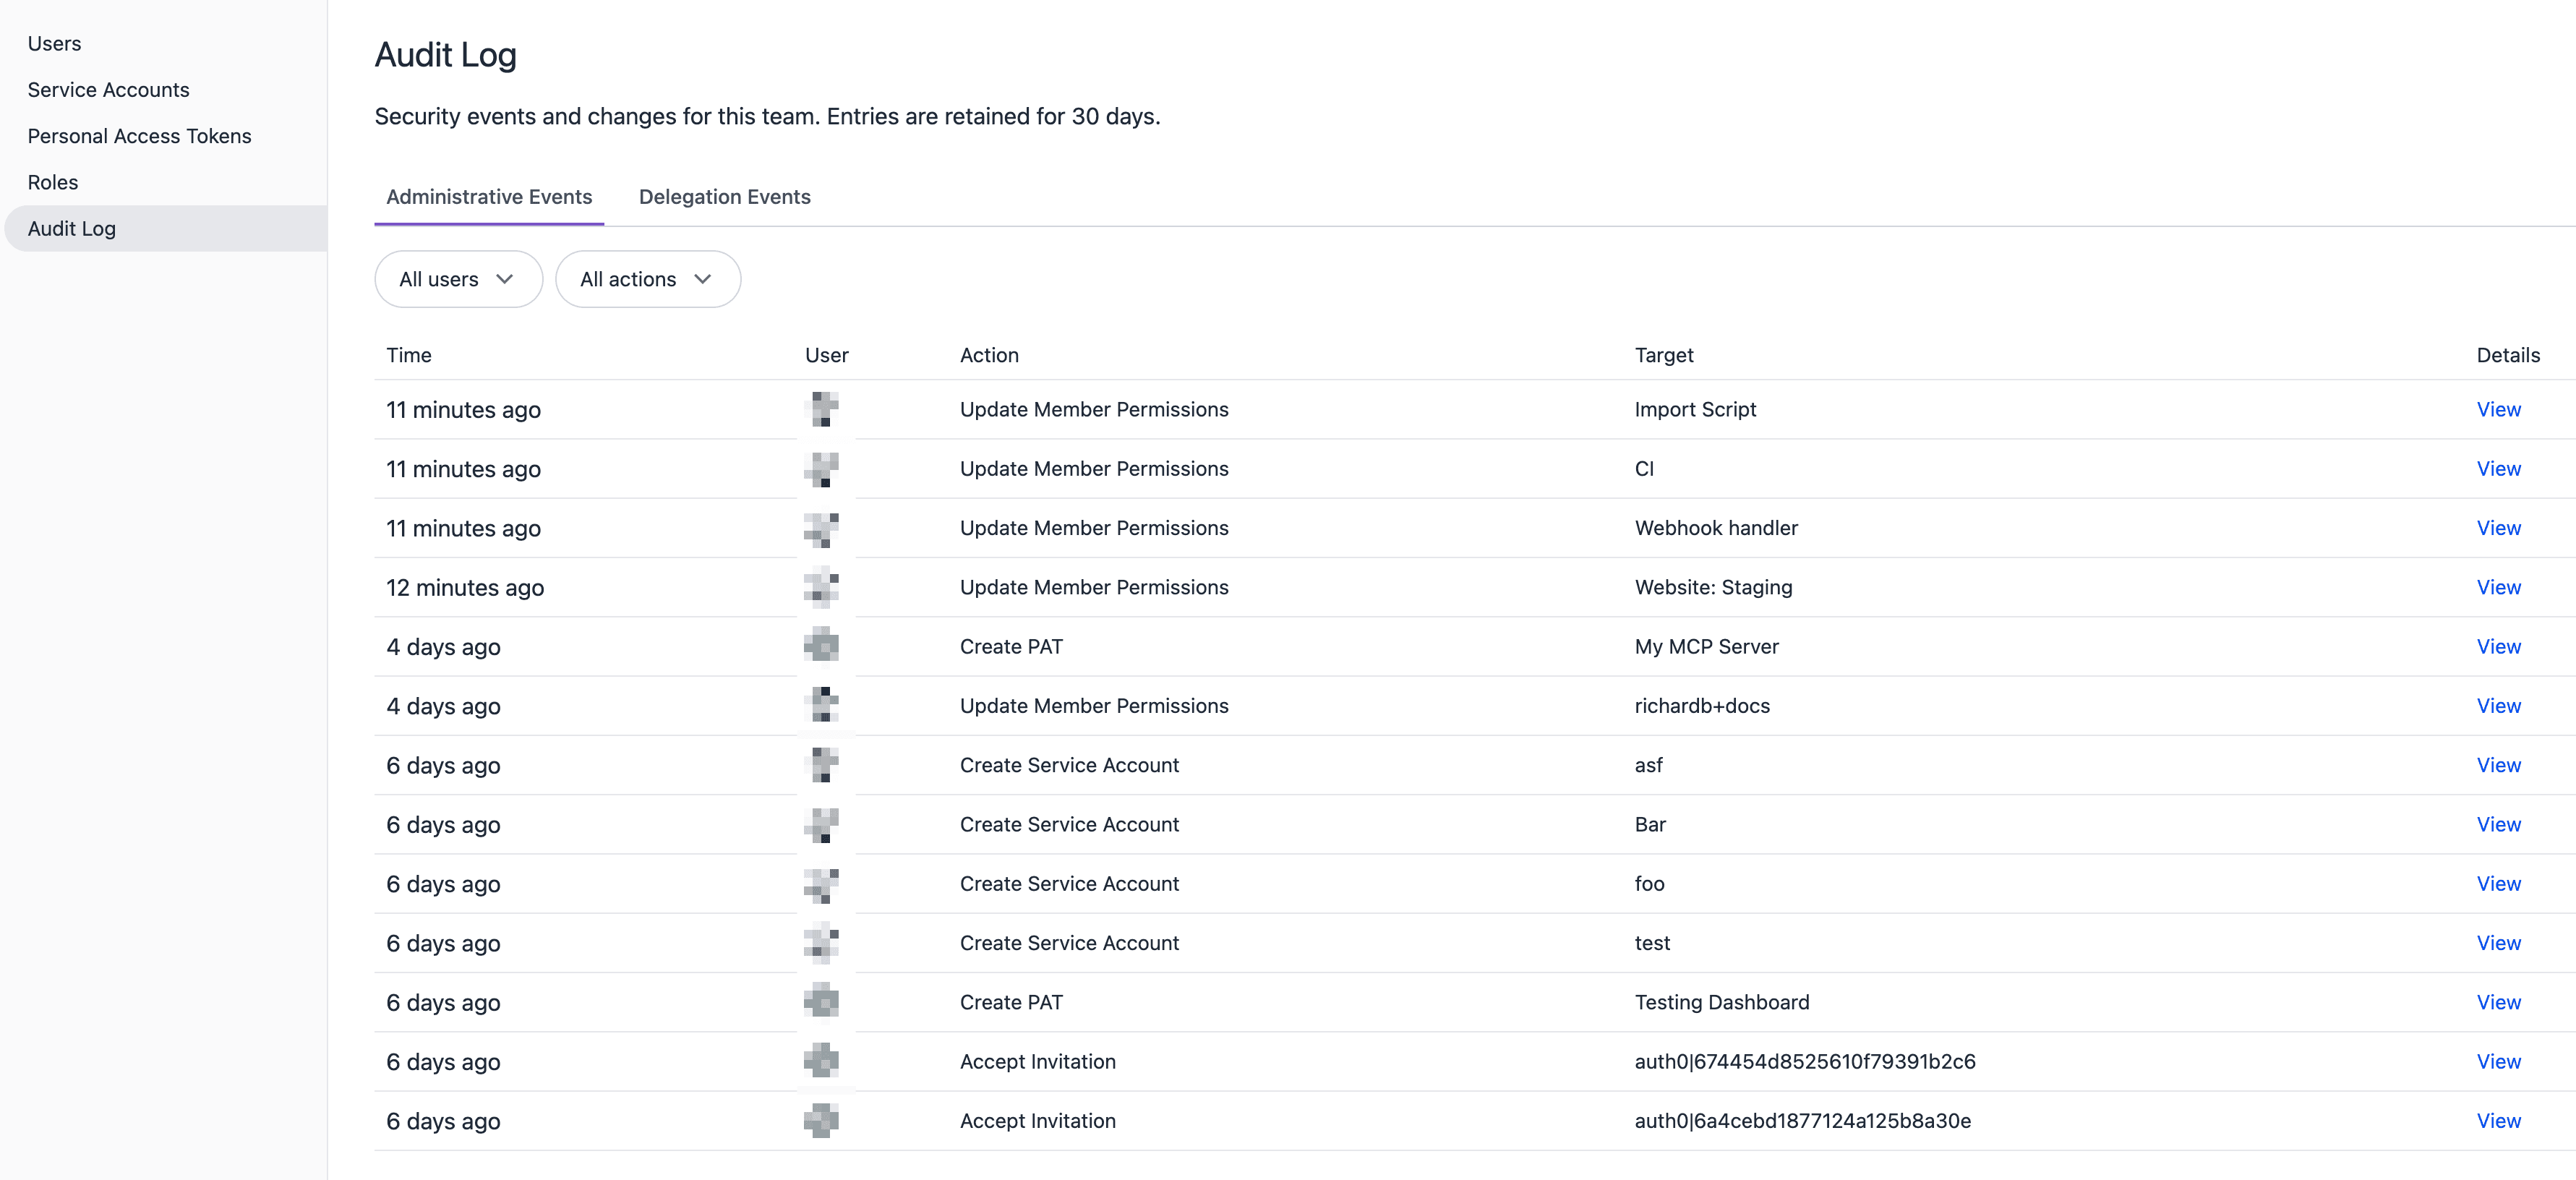The height and width of the screenshot is (1180, 2576).
Task: Click the 12 minutes ago timestamp
Action: pos(465,588)
